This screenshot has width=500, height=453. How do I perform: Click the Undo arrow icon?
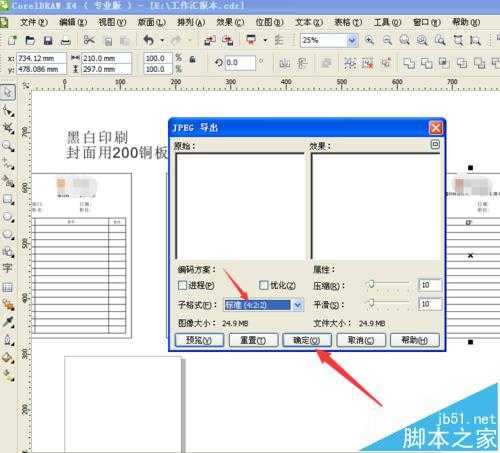tap(149, 41)
